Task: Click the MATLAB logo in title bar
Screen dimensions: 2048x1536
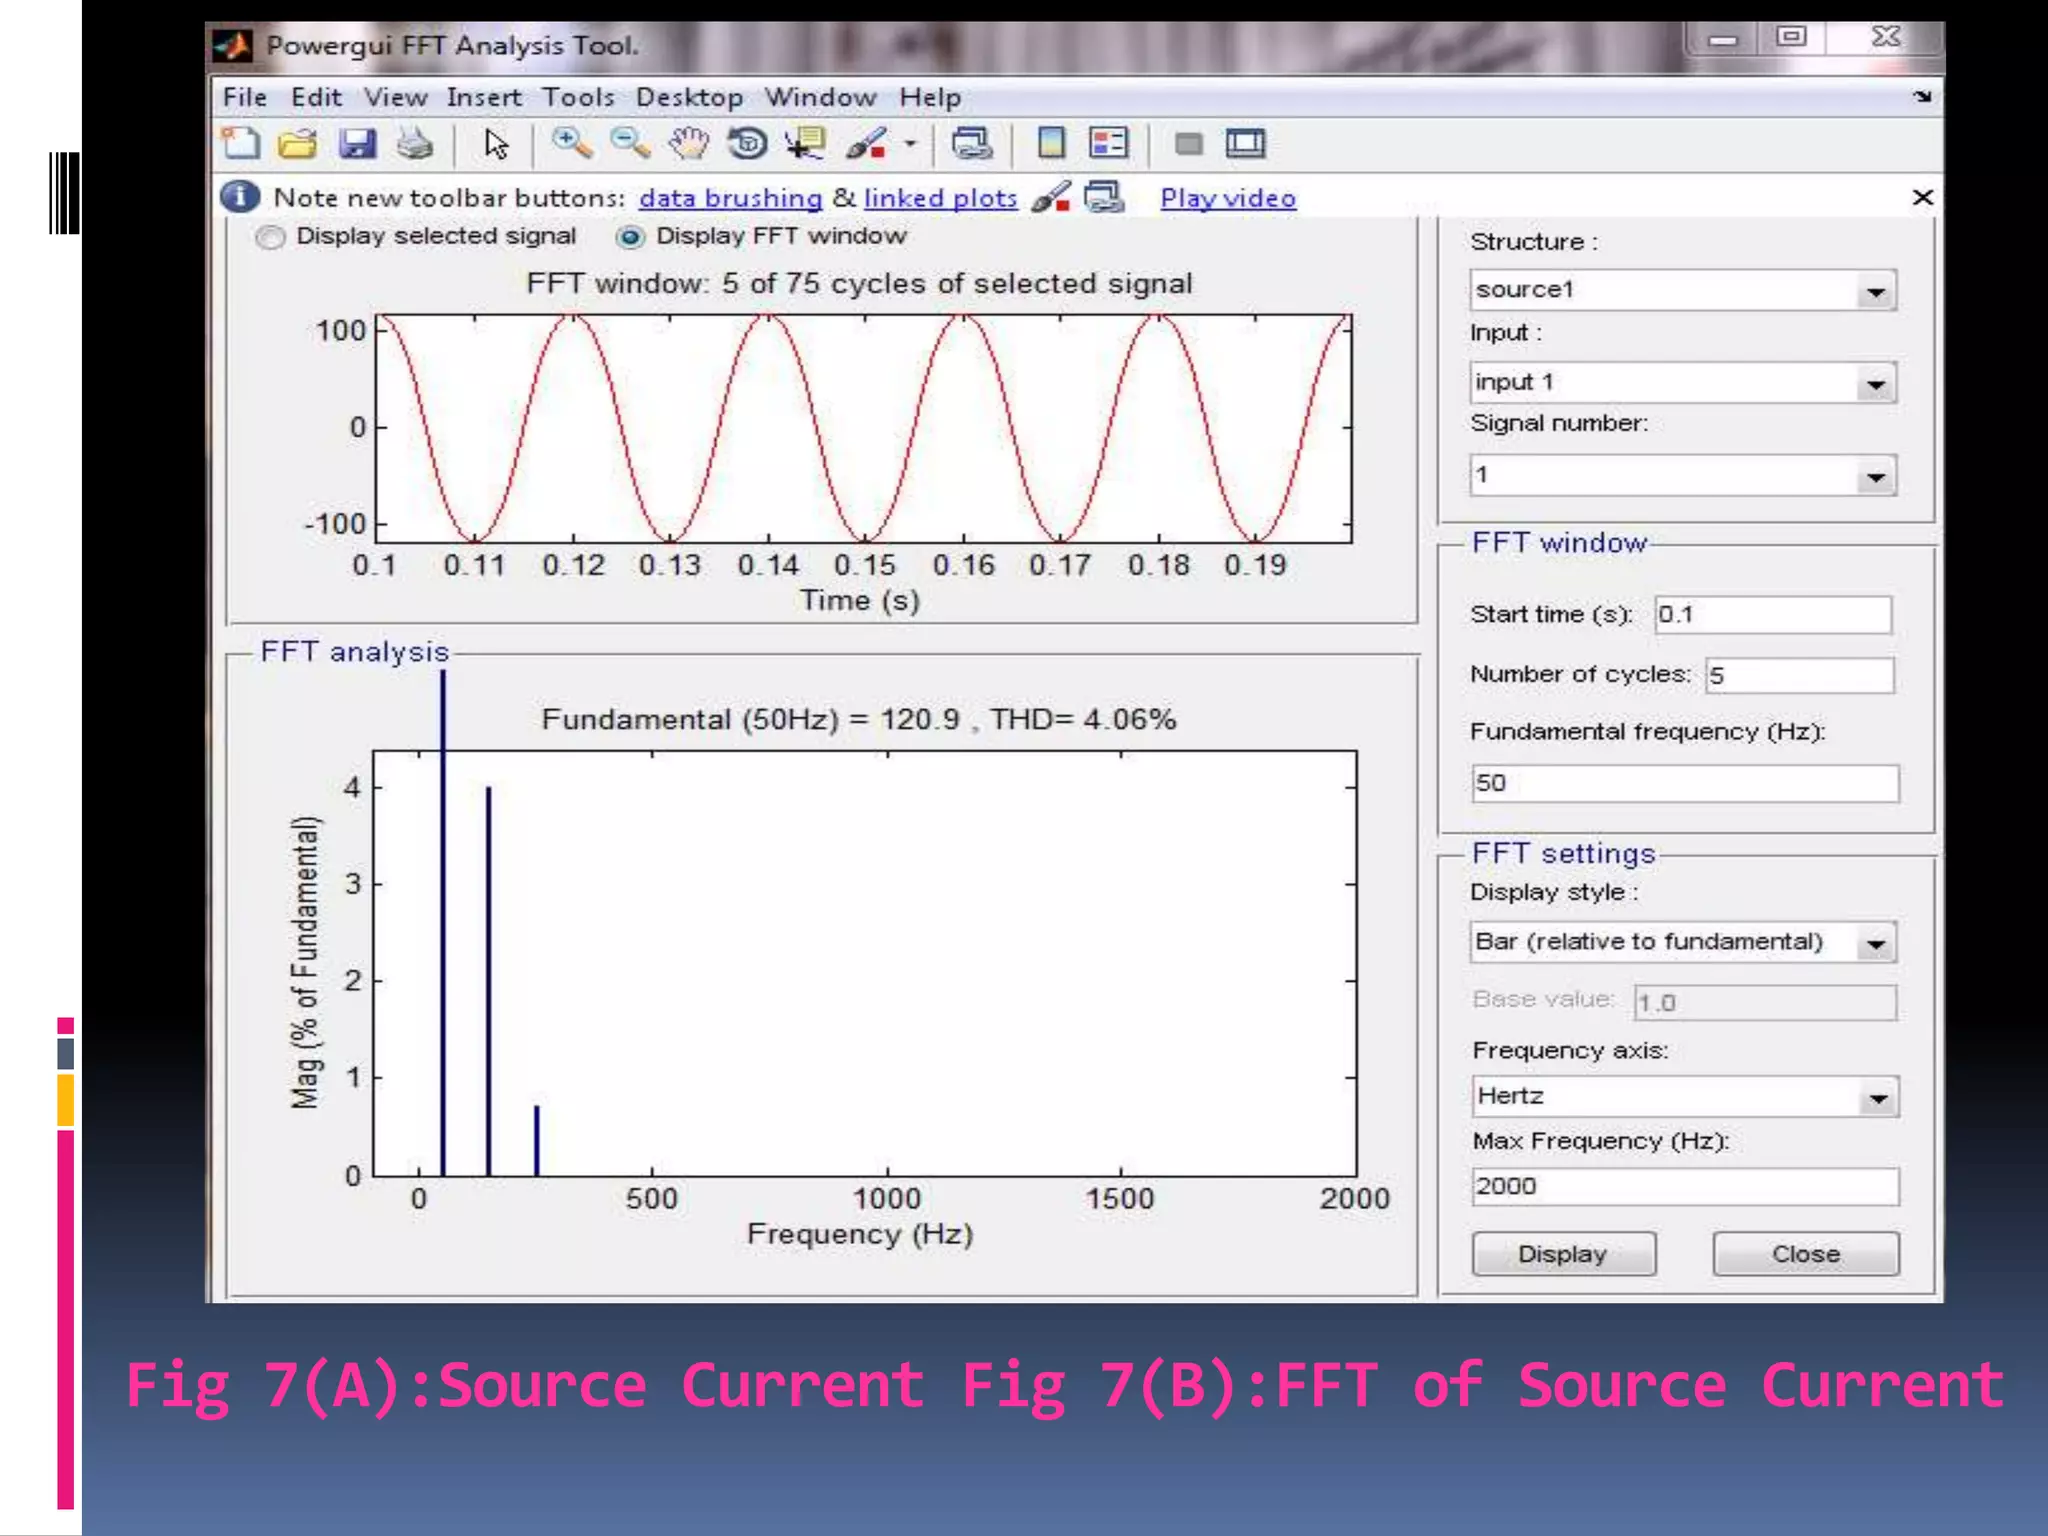Action: tap(233, 46)
